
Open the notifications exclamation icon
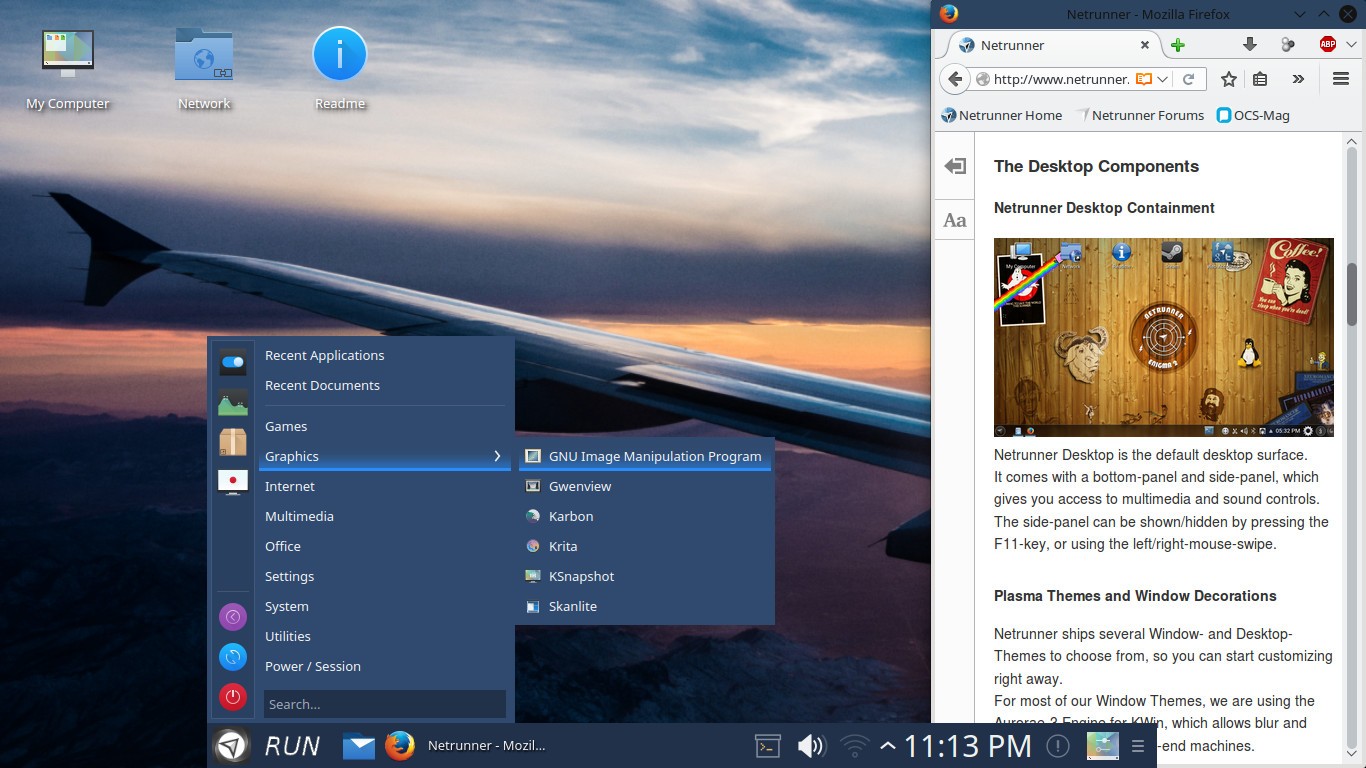(x=1057, y=746)
